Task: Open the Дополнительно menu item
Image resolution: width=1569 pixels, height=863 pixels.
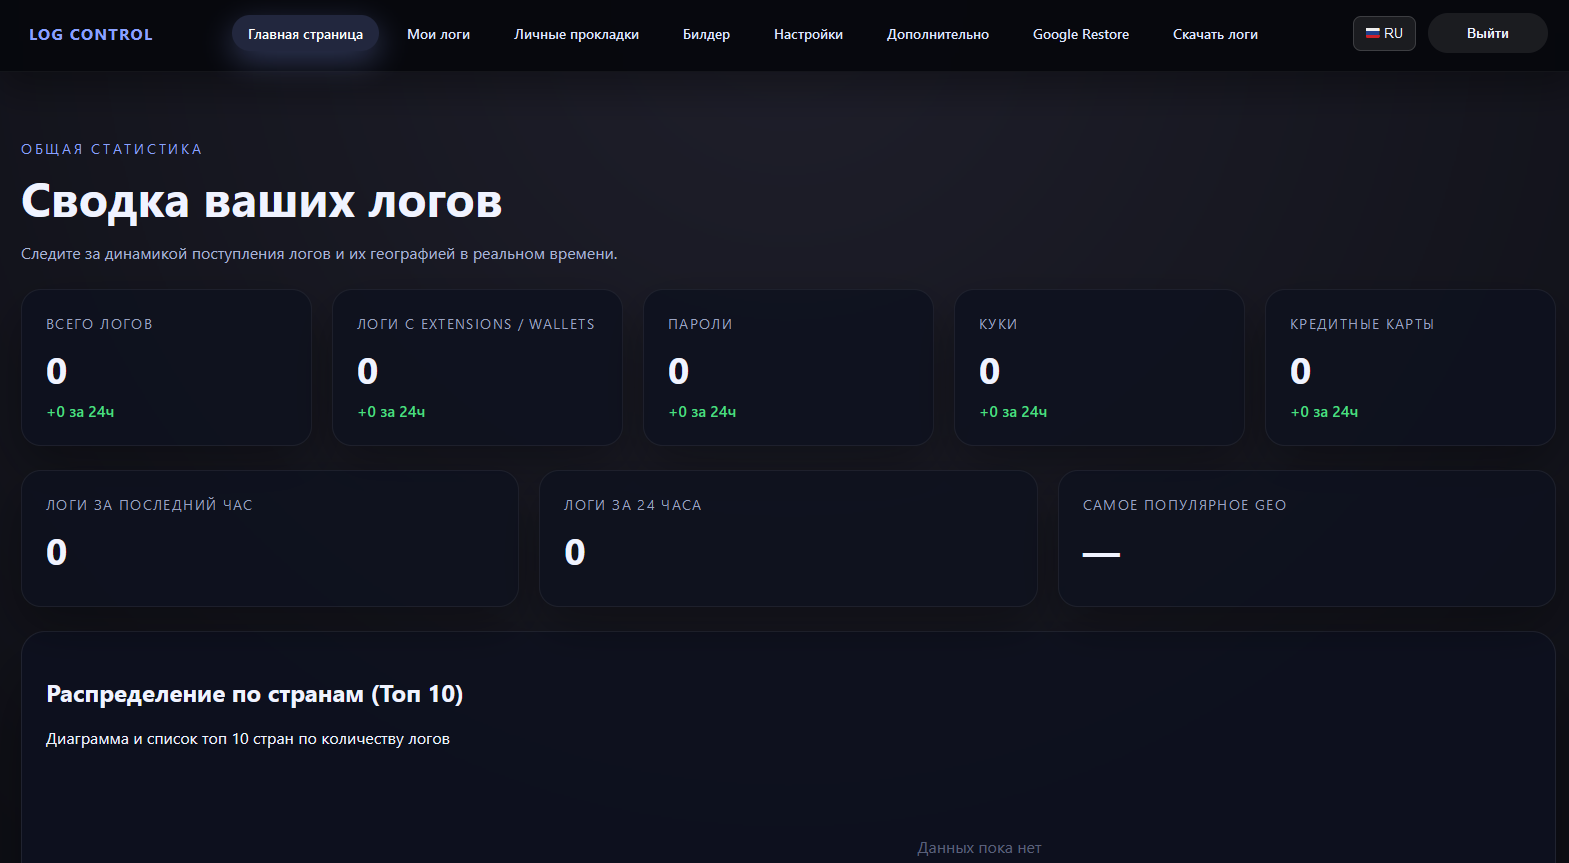Action: coord(937,34)
